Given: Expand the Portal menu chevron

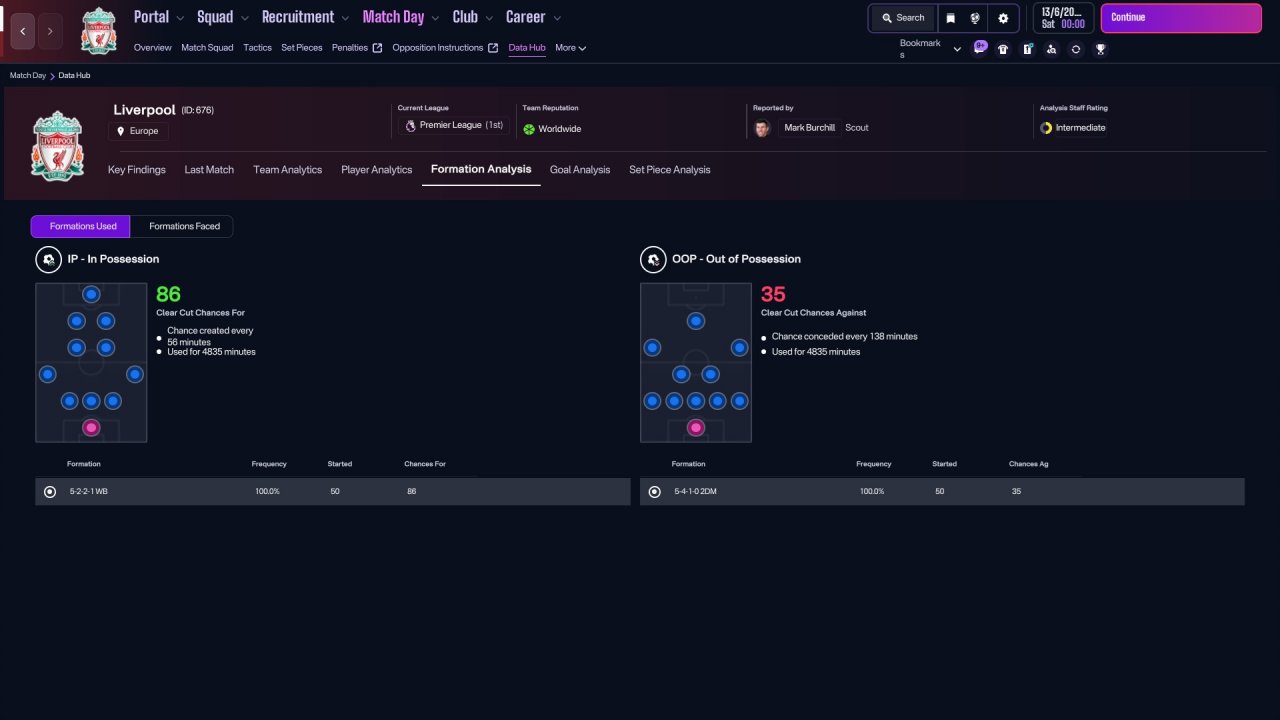Looking at the screenshot, I should (180, 18).
